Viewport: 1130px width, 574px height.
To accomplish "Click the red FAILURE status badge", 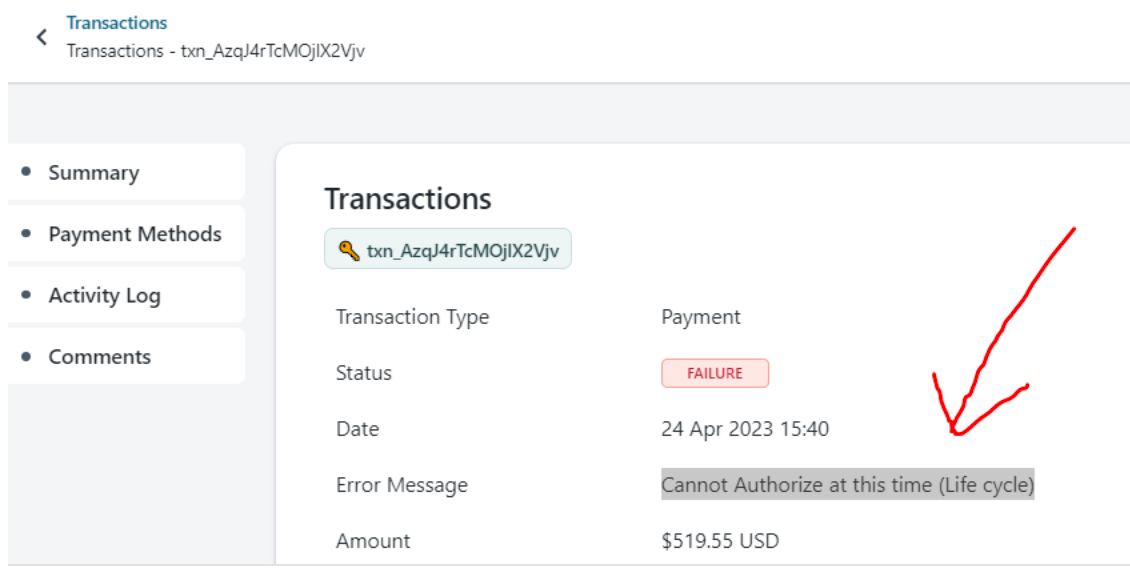I will click(714, 373).
